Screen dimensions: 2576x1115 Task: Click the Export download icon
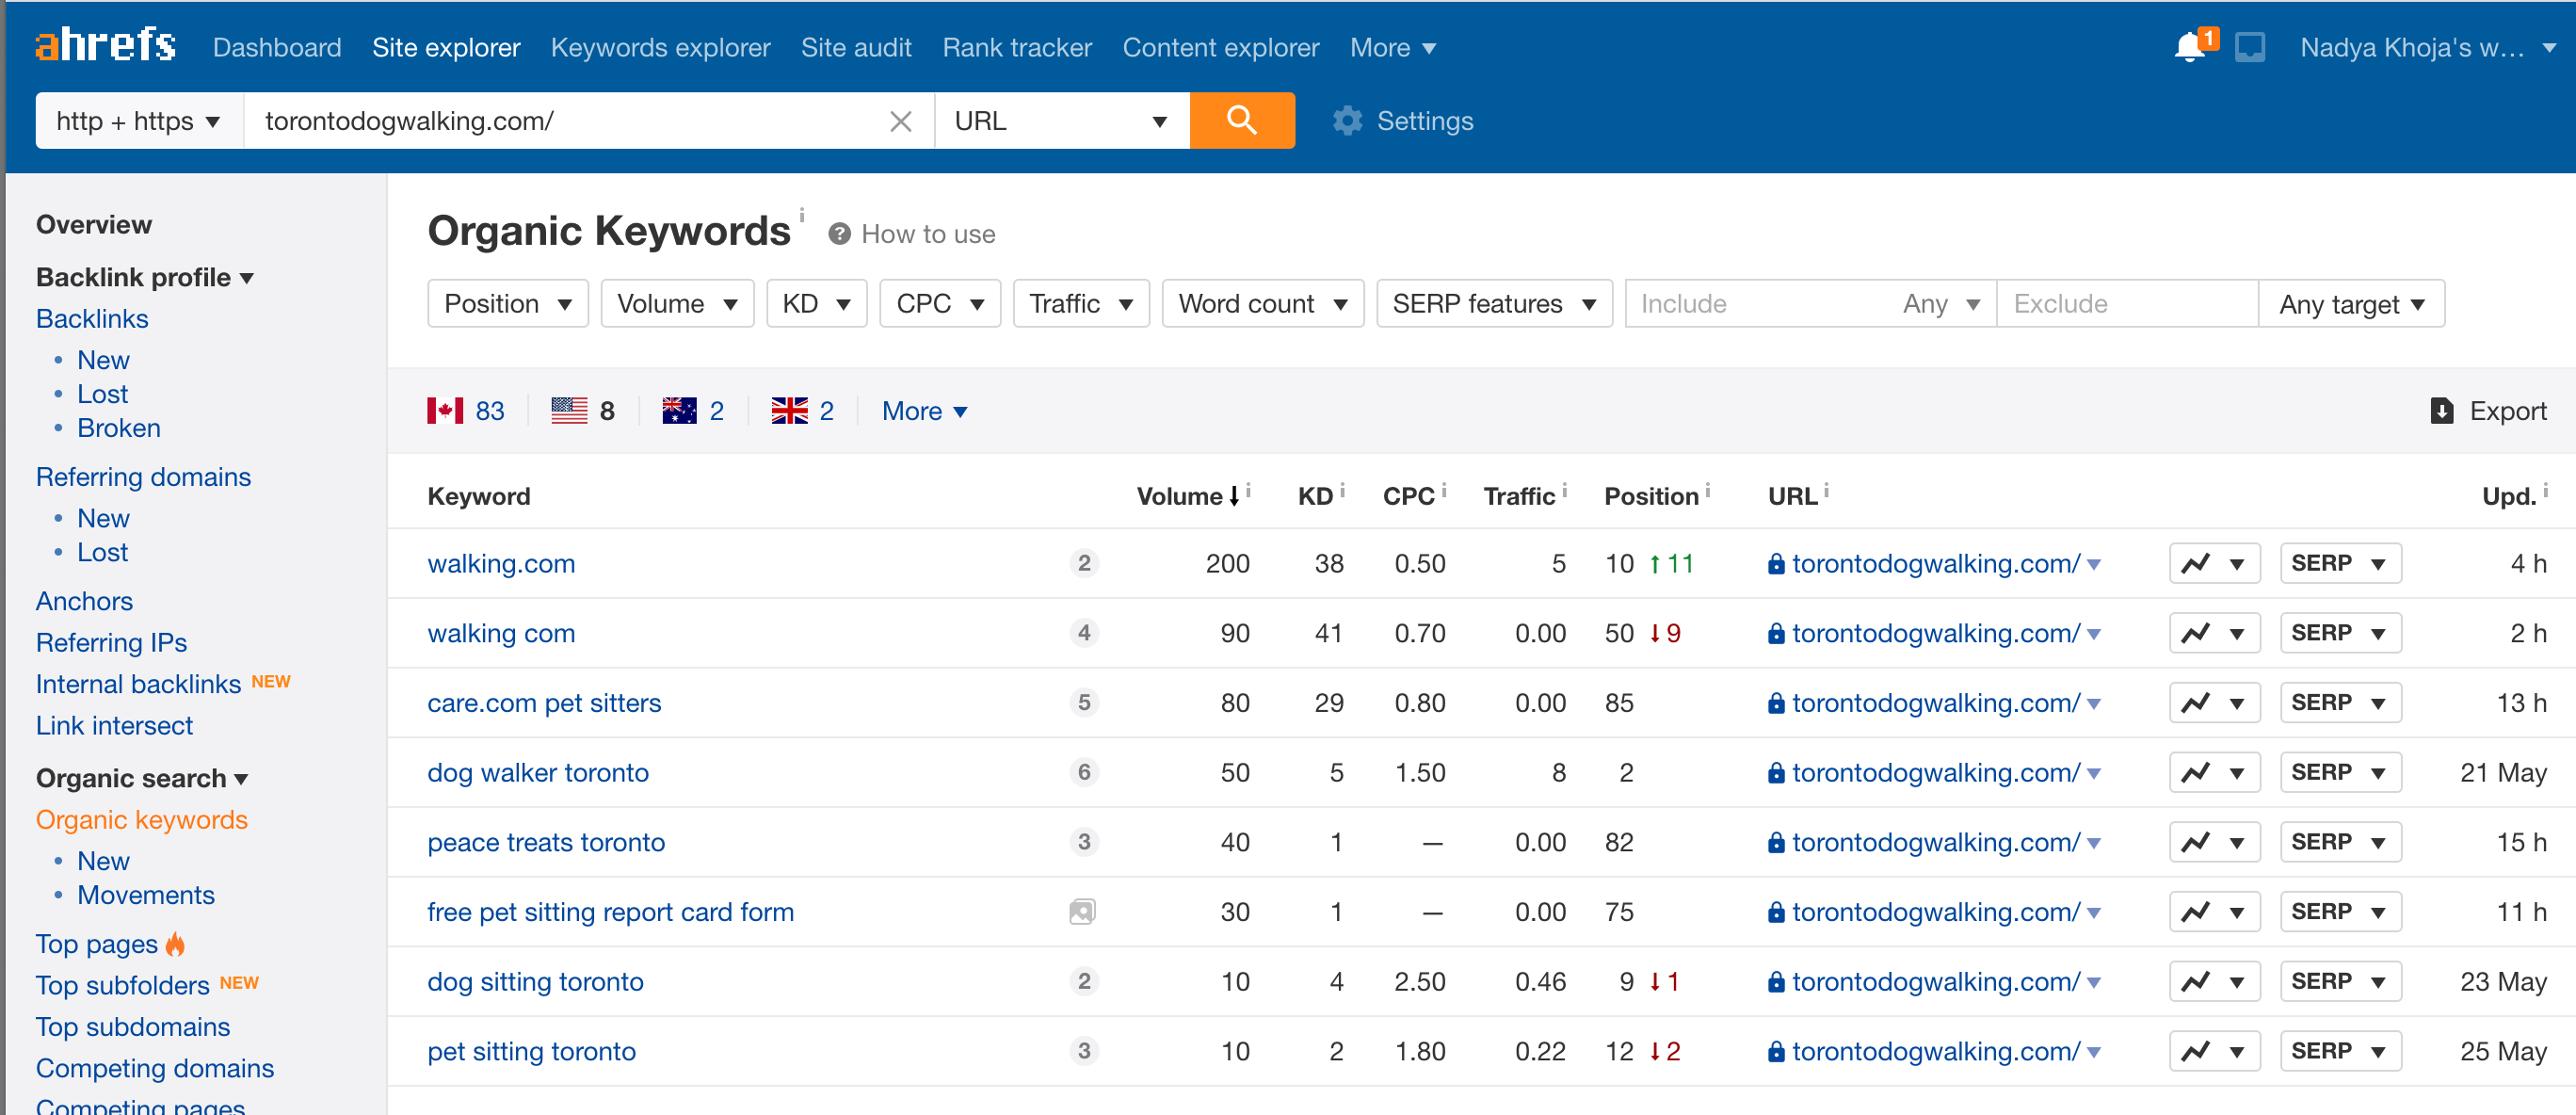click(x=2441, y=411)
